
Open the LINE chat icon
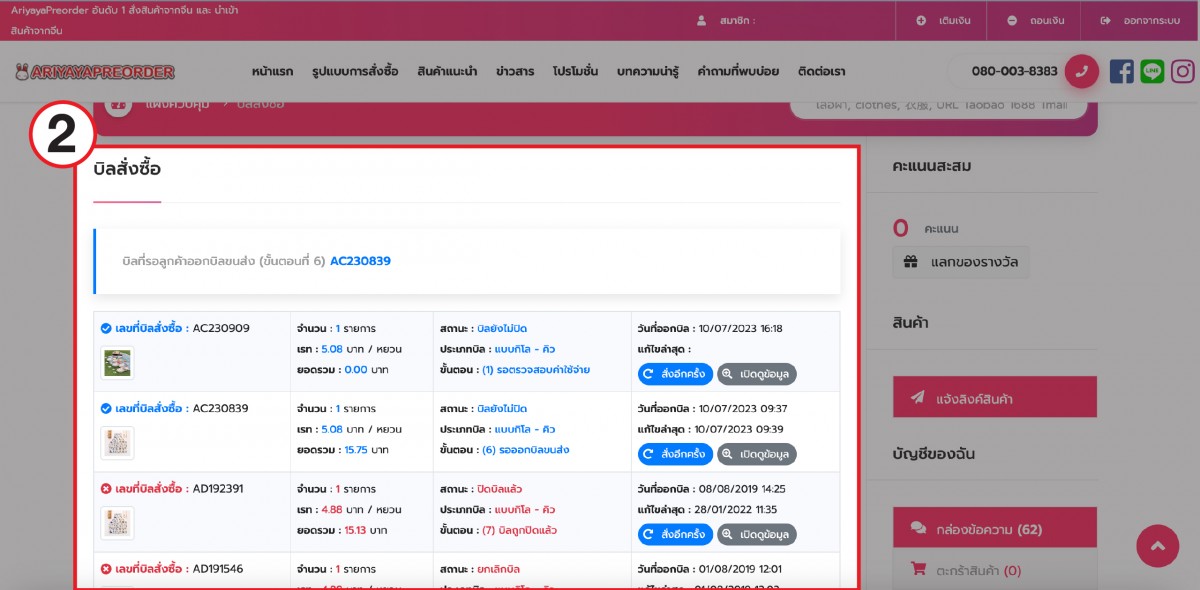1152,72
